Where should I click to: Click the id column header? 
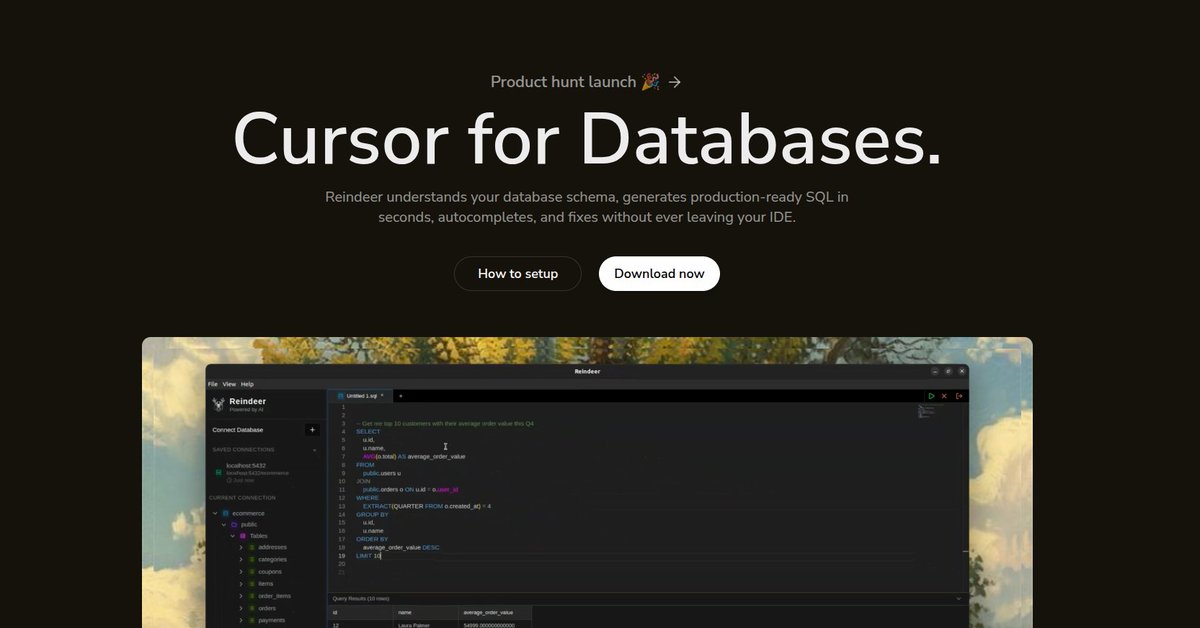pyautogui.click(x=362, y=612)
